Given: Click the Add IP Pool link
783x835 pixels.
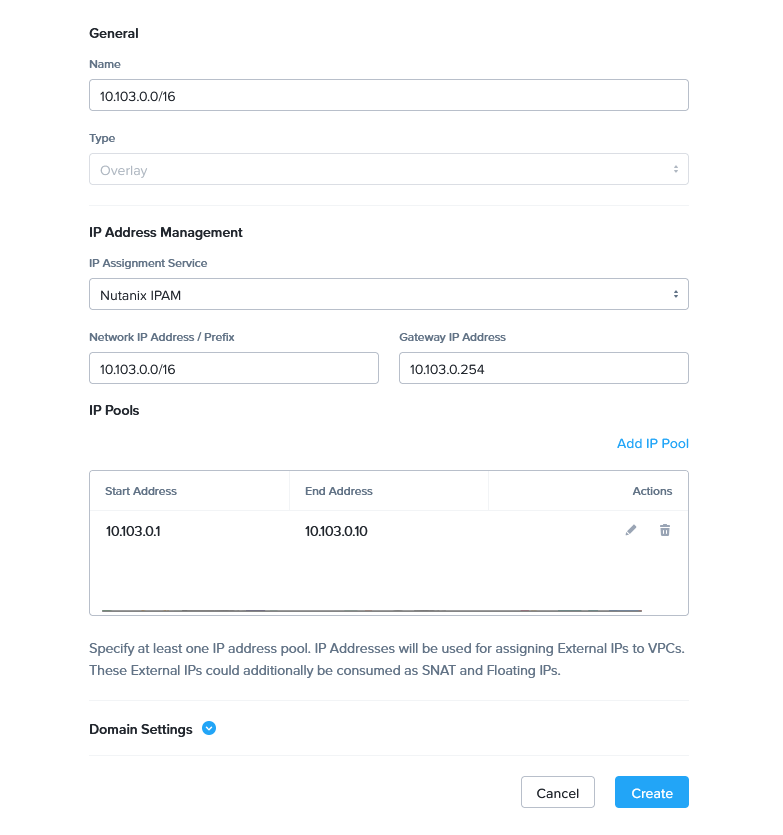Looking at the screenshot, I should click(652, 443).
